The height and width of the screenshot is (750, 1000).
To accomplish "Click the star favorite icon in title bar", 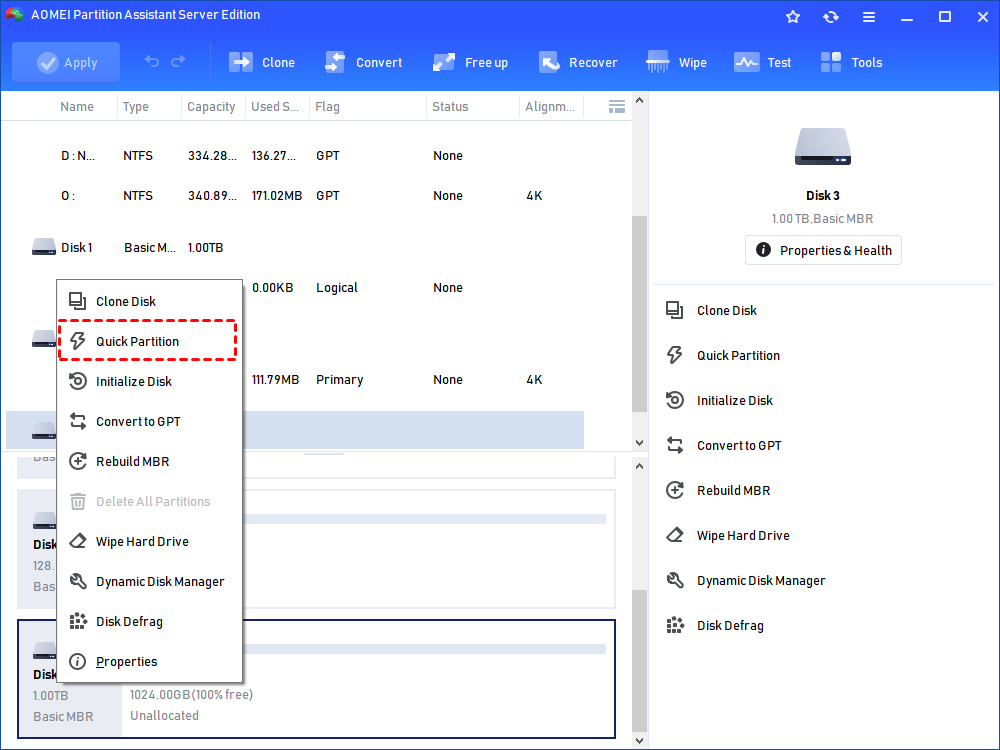I will click(x=793, y=17).
